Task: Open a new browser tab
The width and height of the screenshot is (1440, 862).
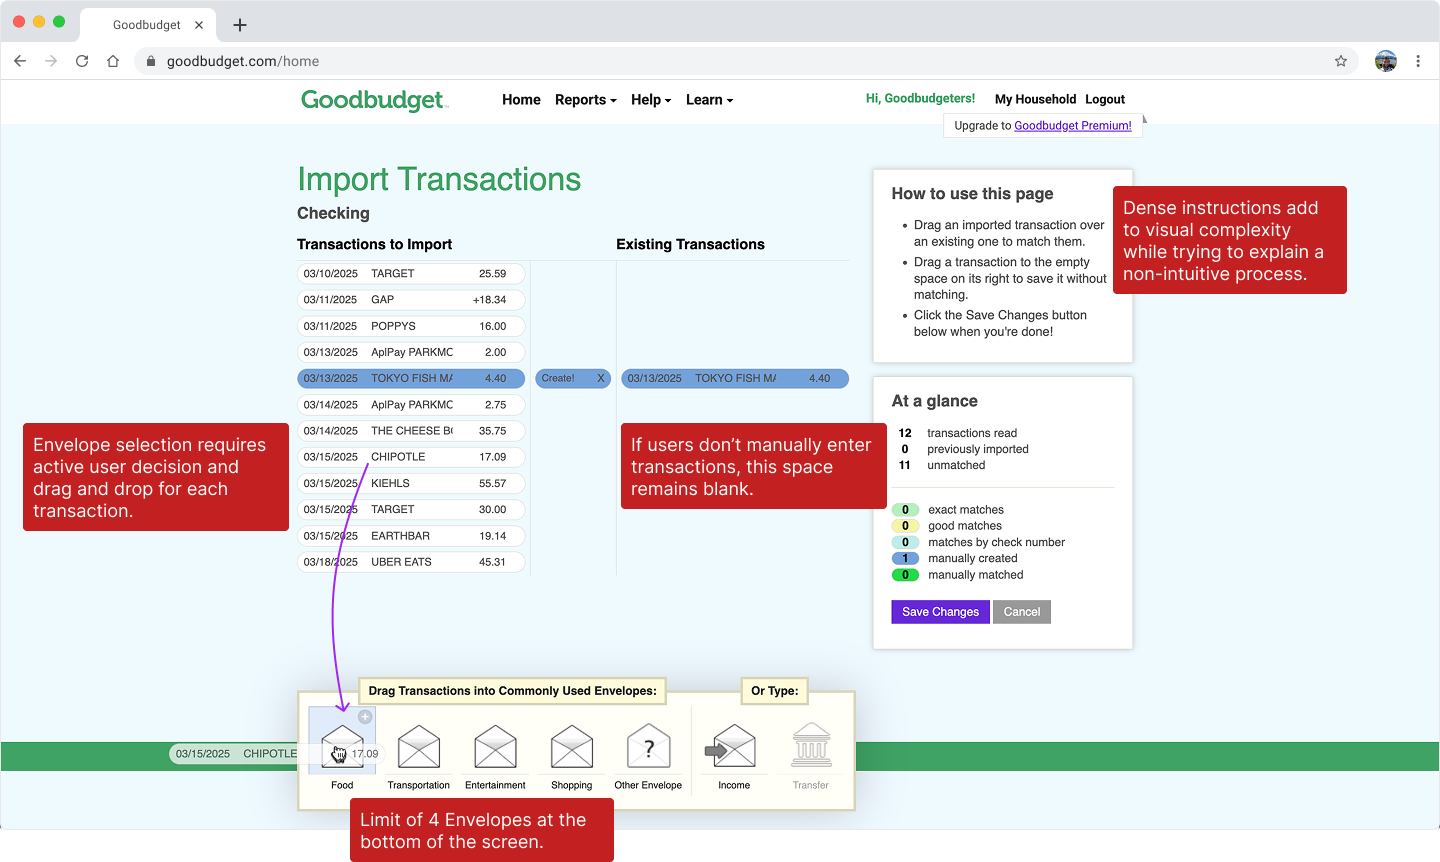Action: tap(240, 25)
